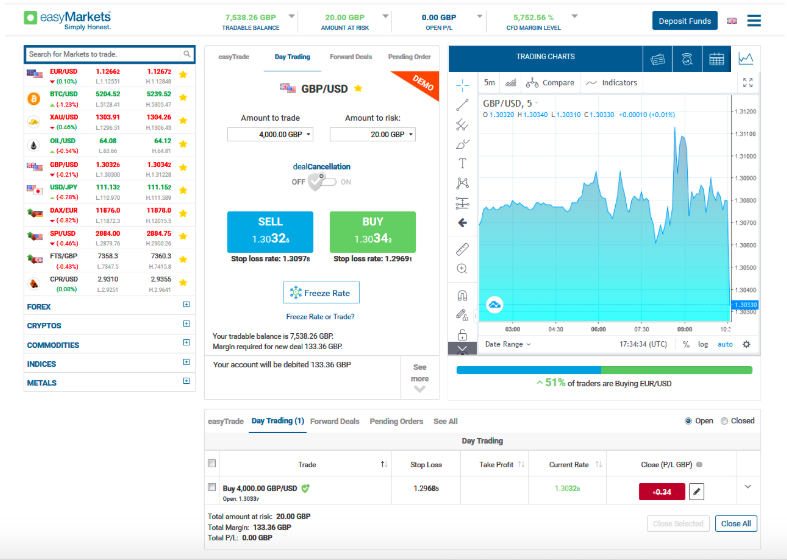This screenshot has width=787, height=560.
Task: Select the brush drawing tool
Action: coord(462,145)
